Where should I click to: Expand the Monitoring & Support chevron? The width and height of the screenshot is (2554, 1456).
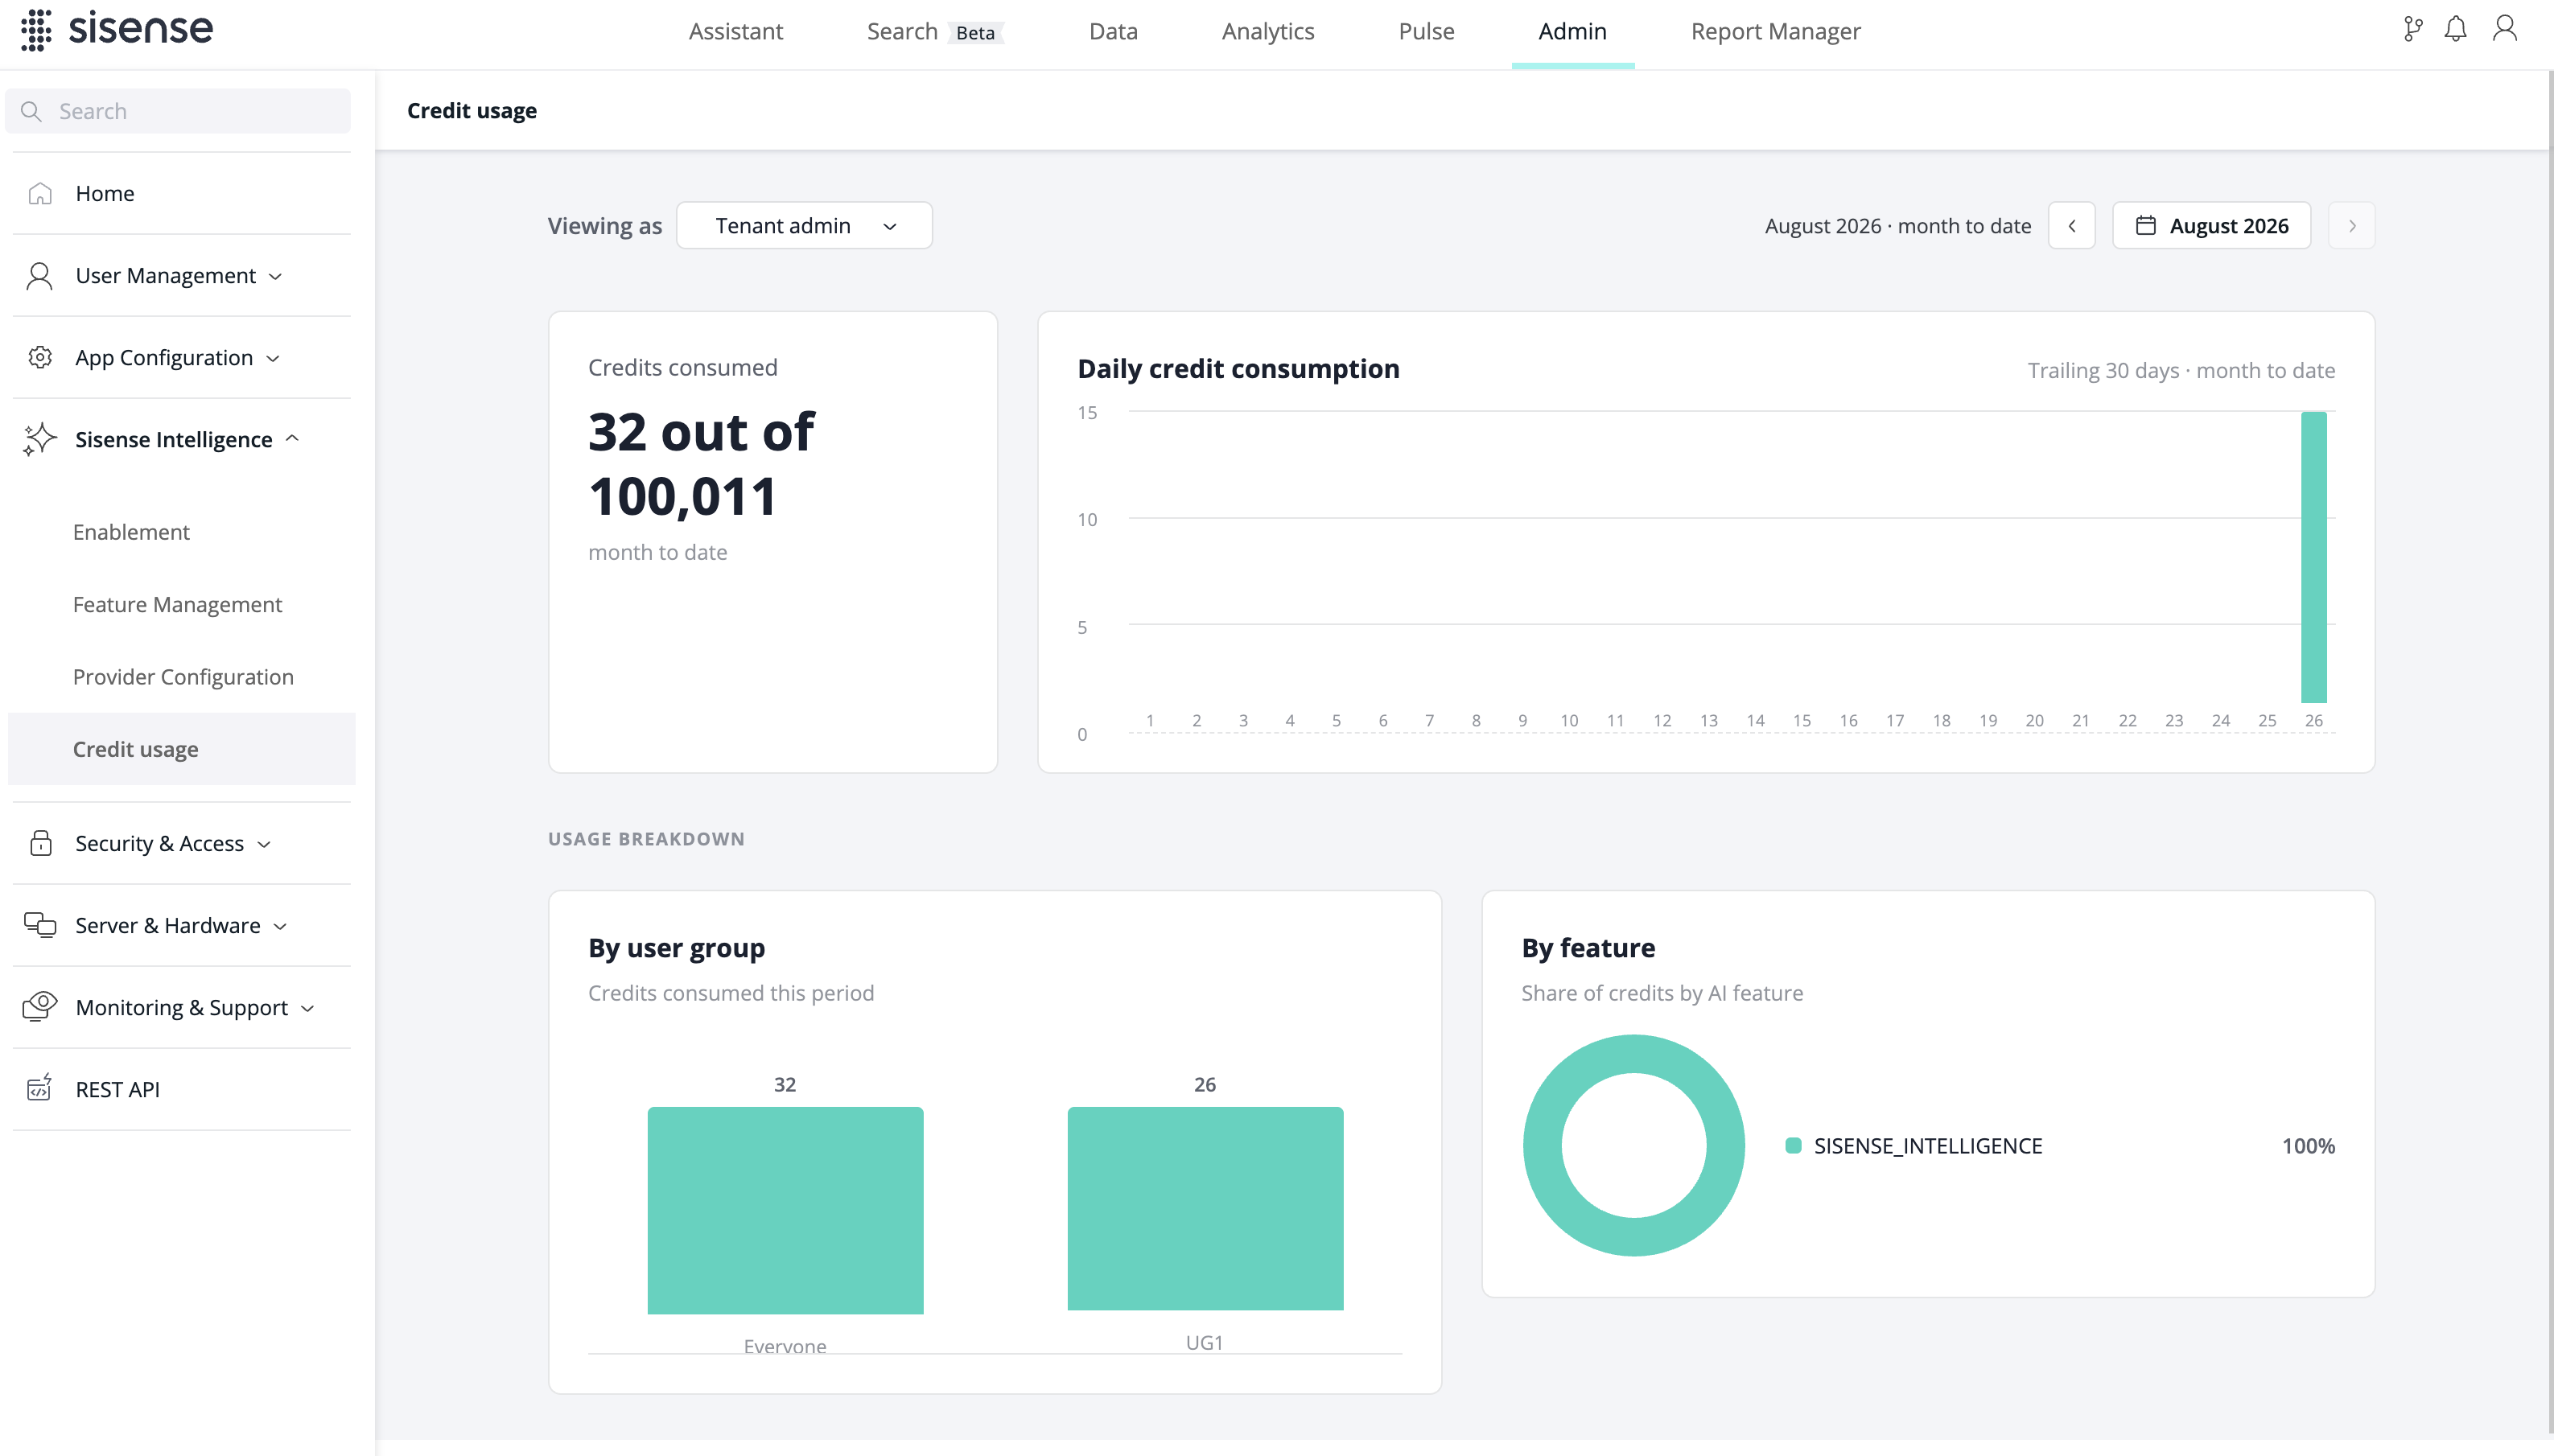click(308, 1008)
